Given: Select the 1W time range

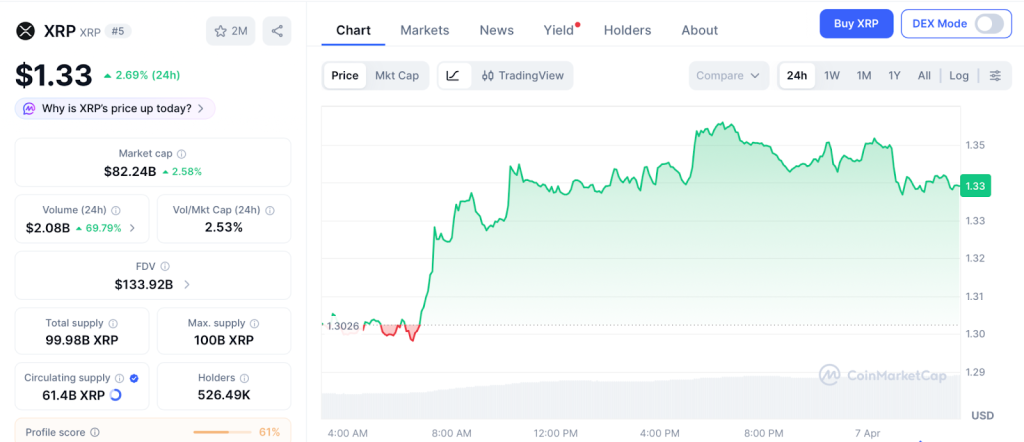Looking at the screenshot, I should tap(832, 76).
